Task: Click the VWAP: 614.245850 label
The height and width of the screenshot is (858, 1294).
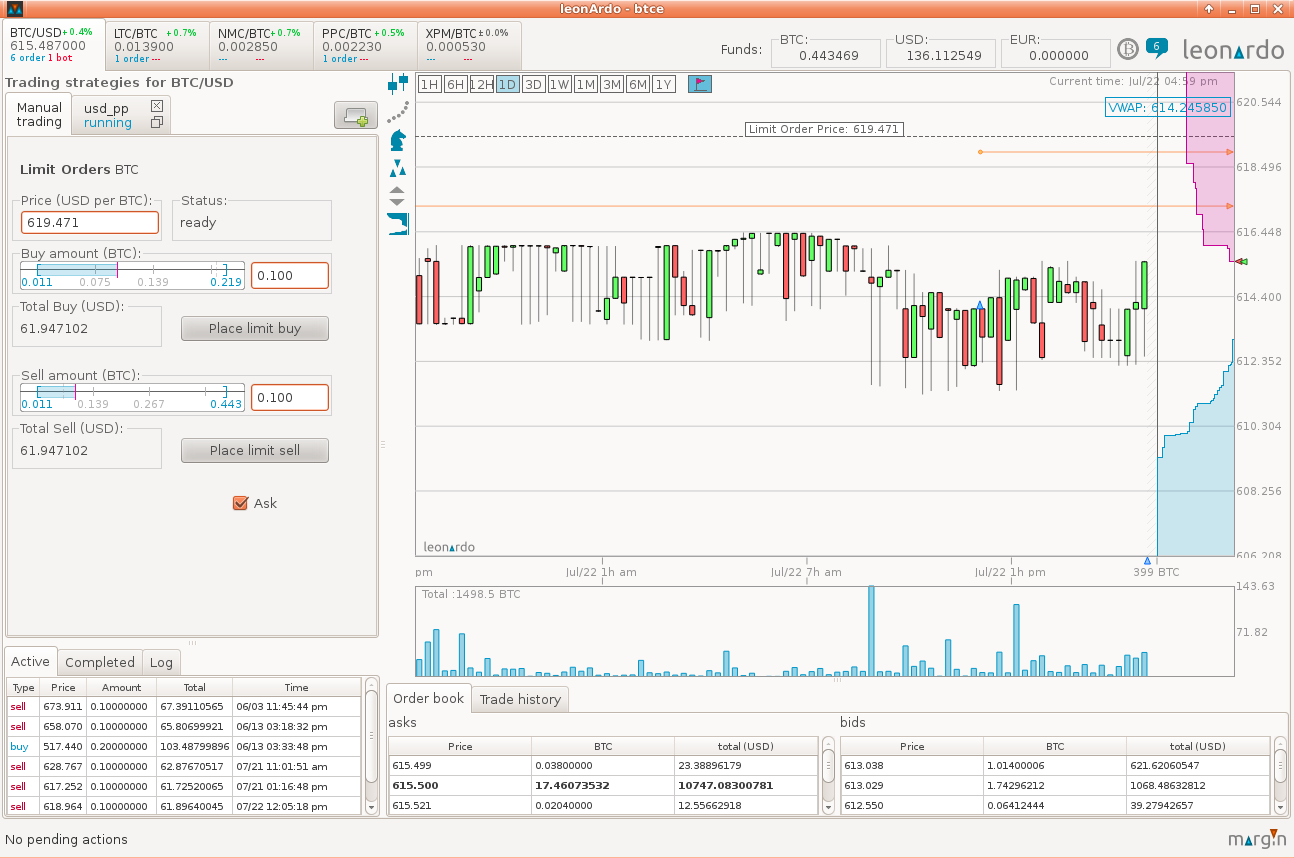Action: 1167,107
